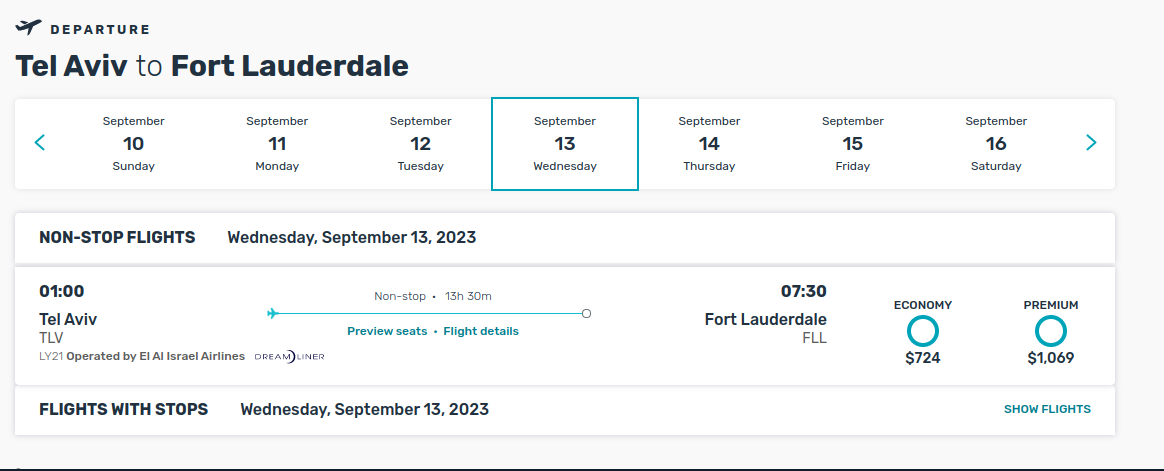The width and height of the screenshot is (1164, 471).
Task: Click the teal plane icon on the route line
Action: point(272,314)
